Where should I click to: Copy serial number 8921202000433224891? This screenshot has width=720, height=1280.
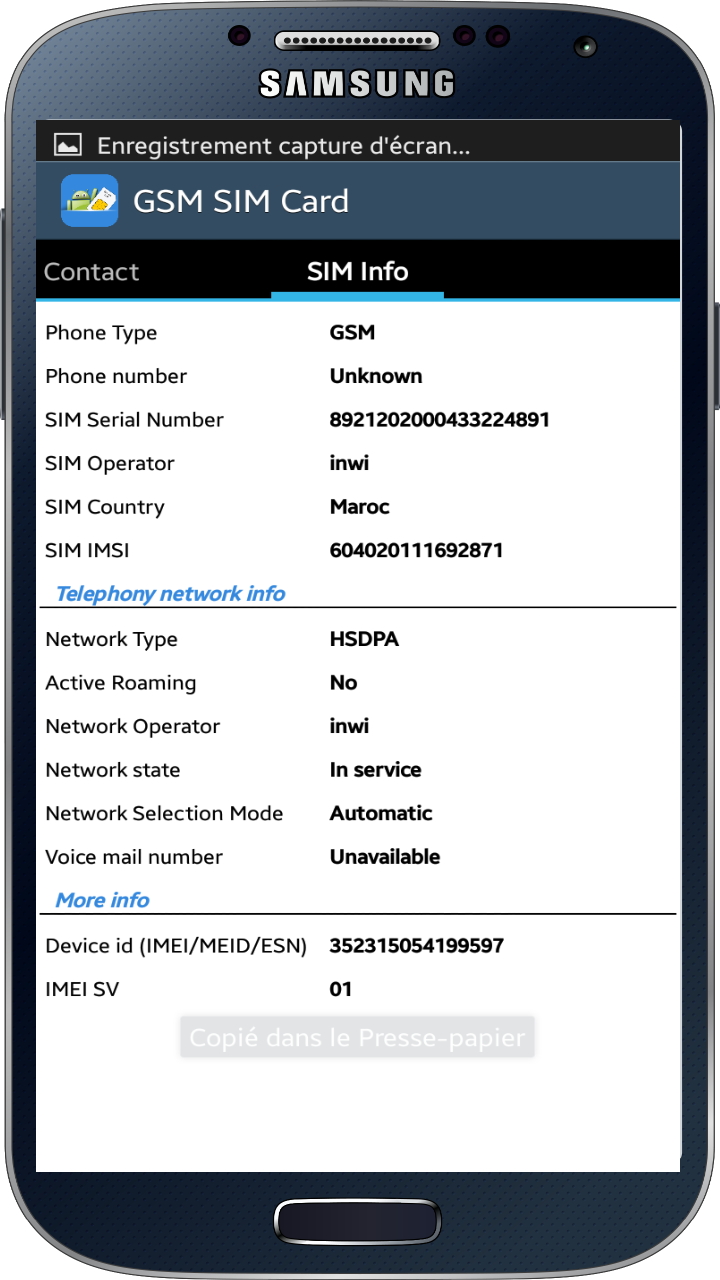click(440, 420)
